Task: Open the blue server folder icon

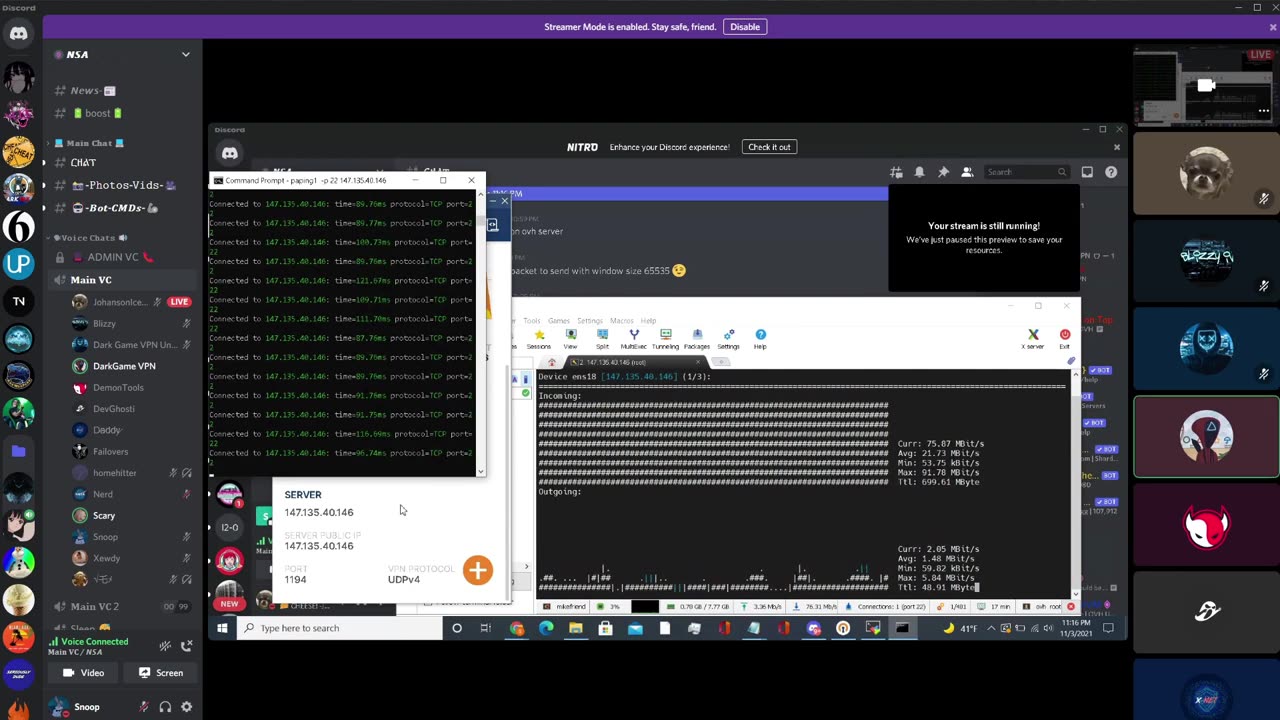Action: click(x=18, y=451)
